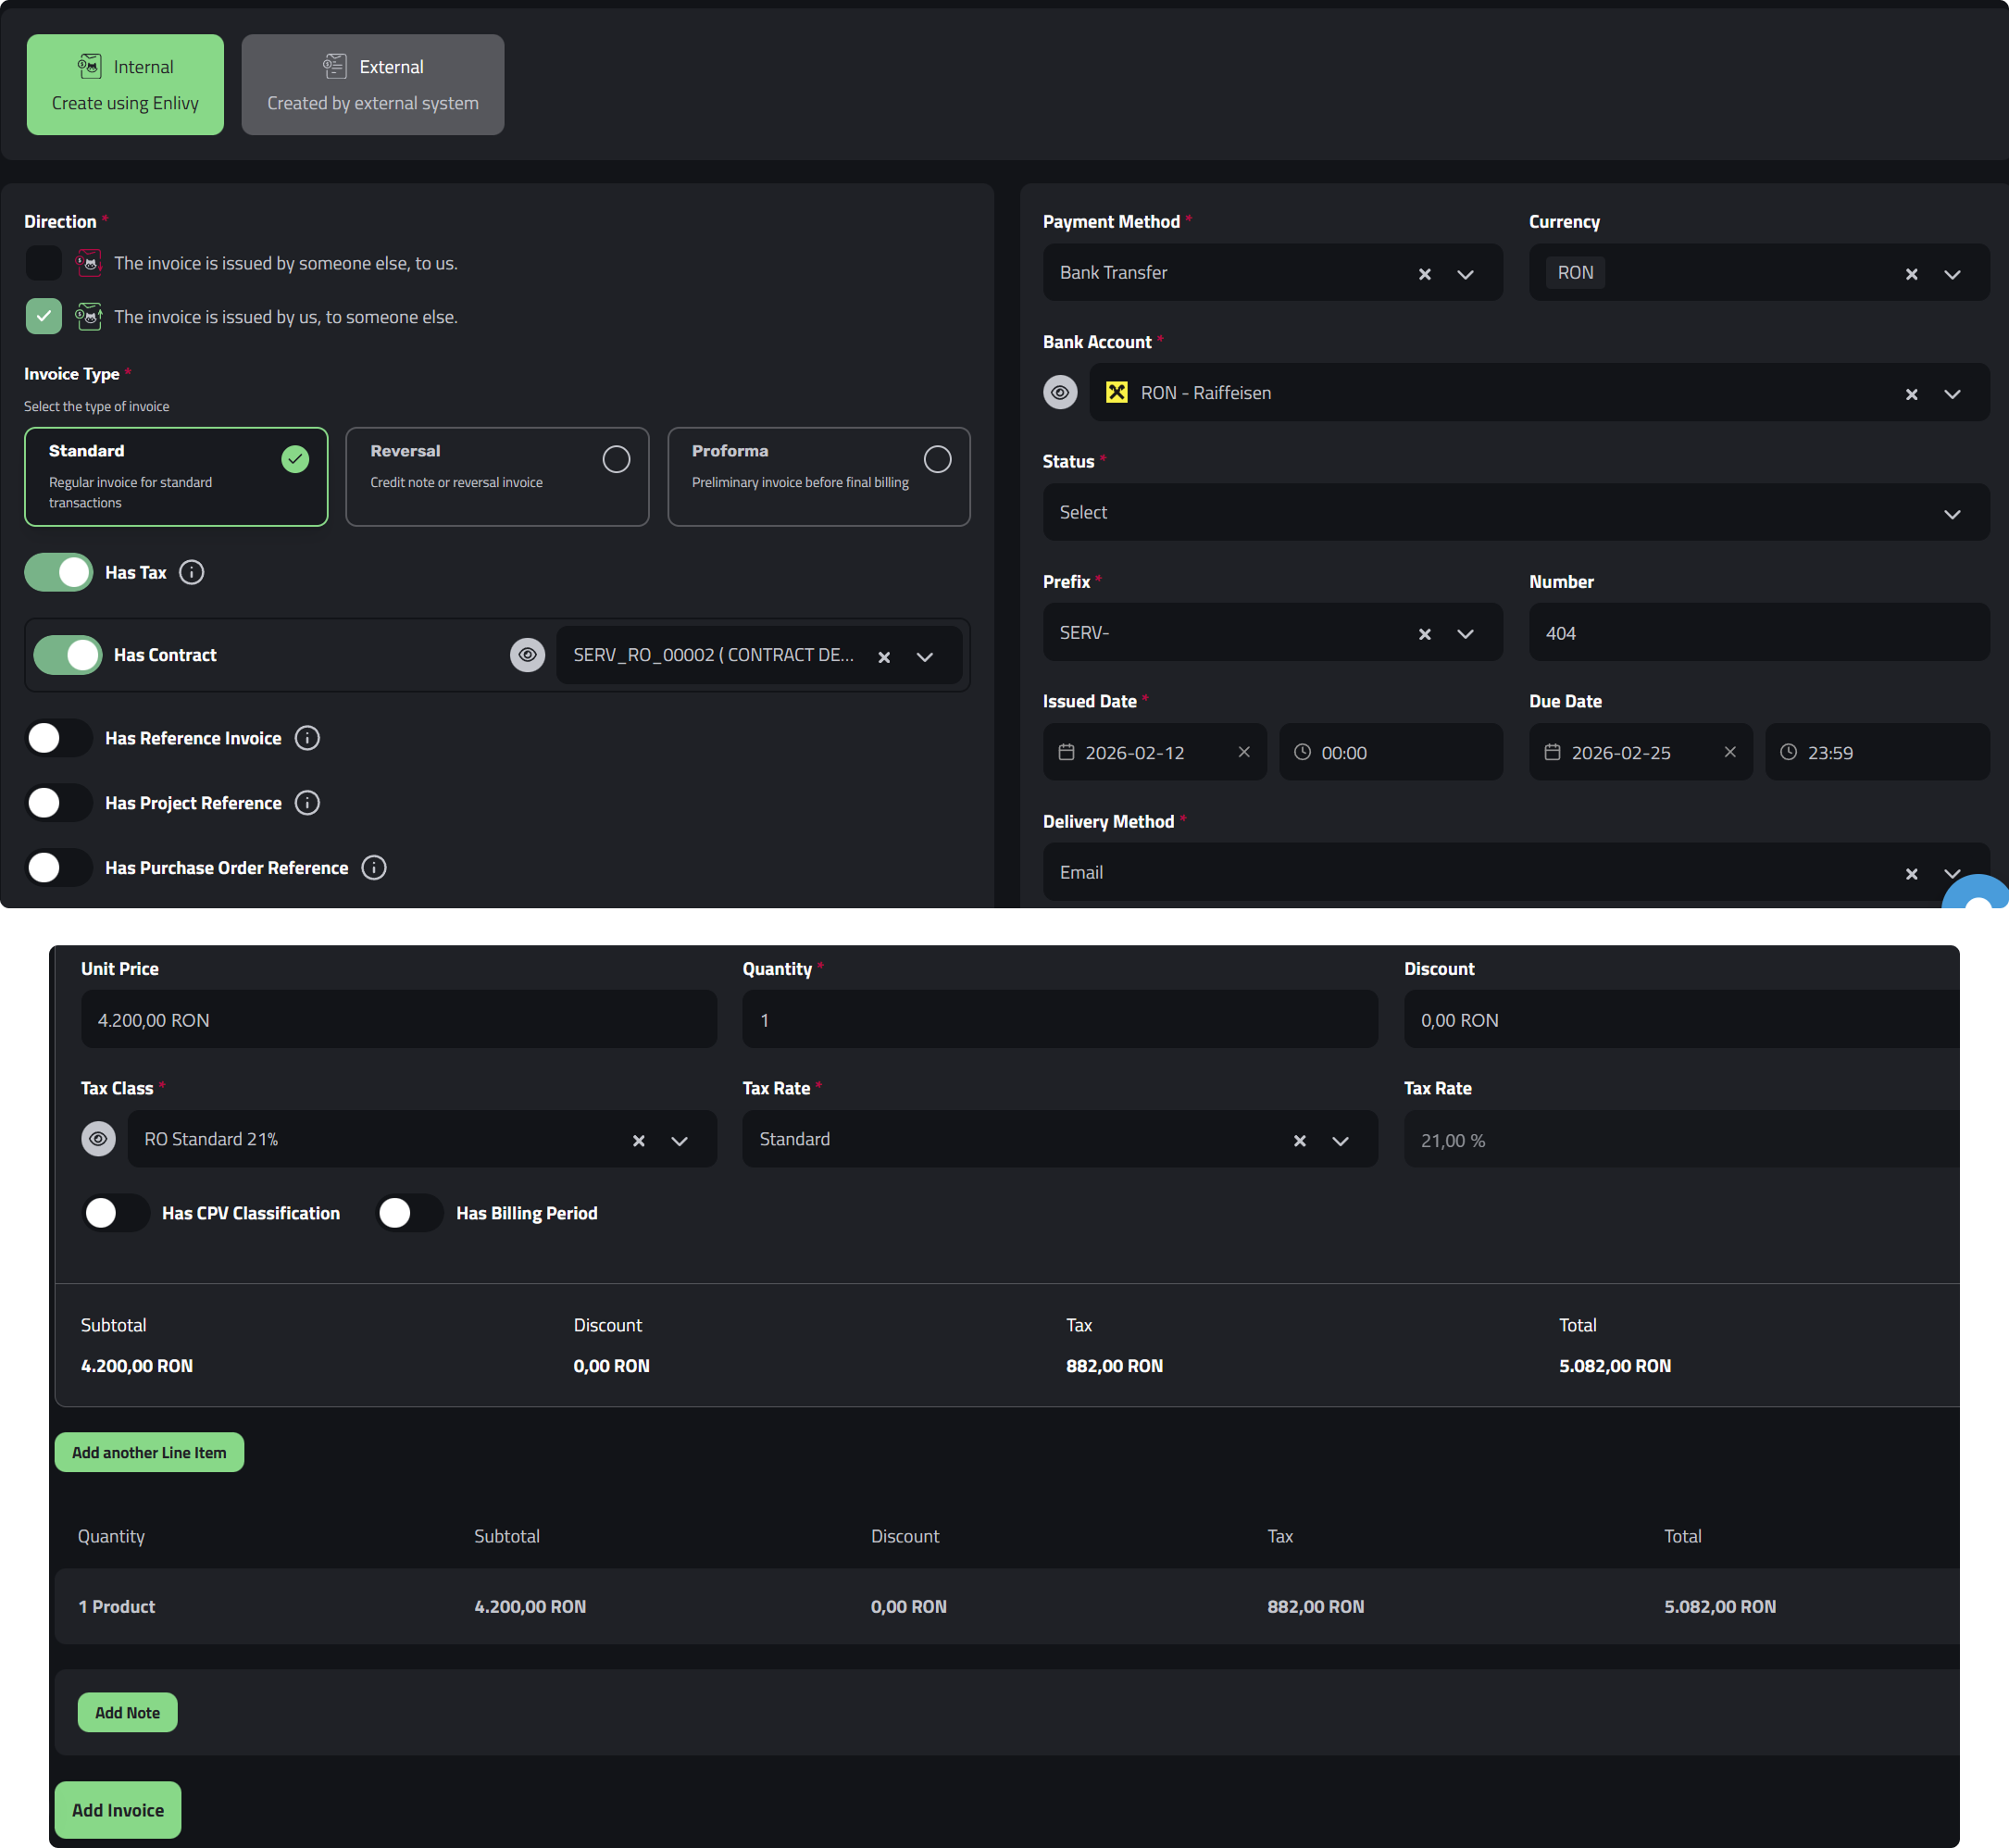Toggle the Has Contract switch off
The height and width of the screenshot is (1848, 2009).
68,655
